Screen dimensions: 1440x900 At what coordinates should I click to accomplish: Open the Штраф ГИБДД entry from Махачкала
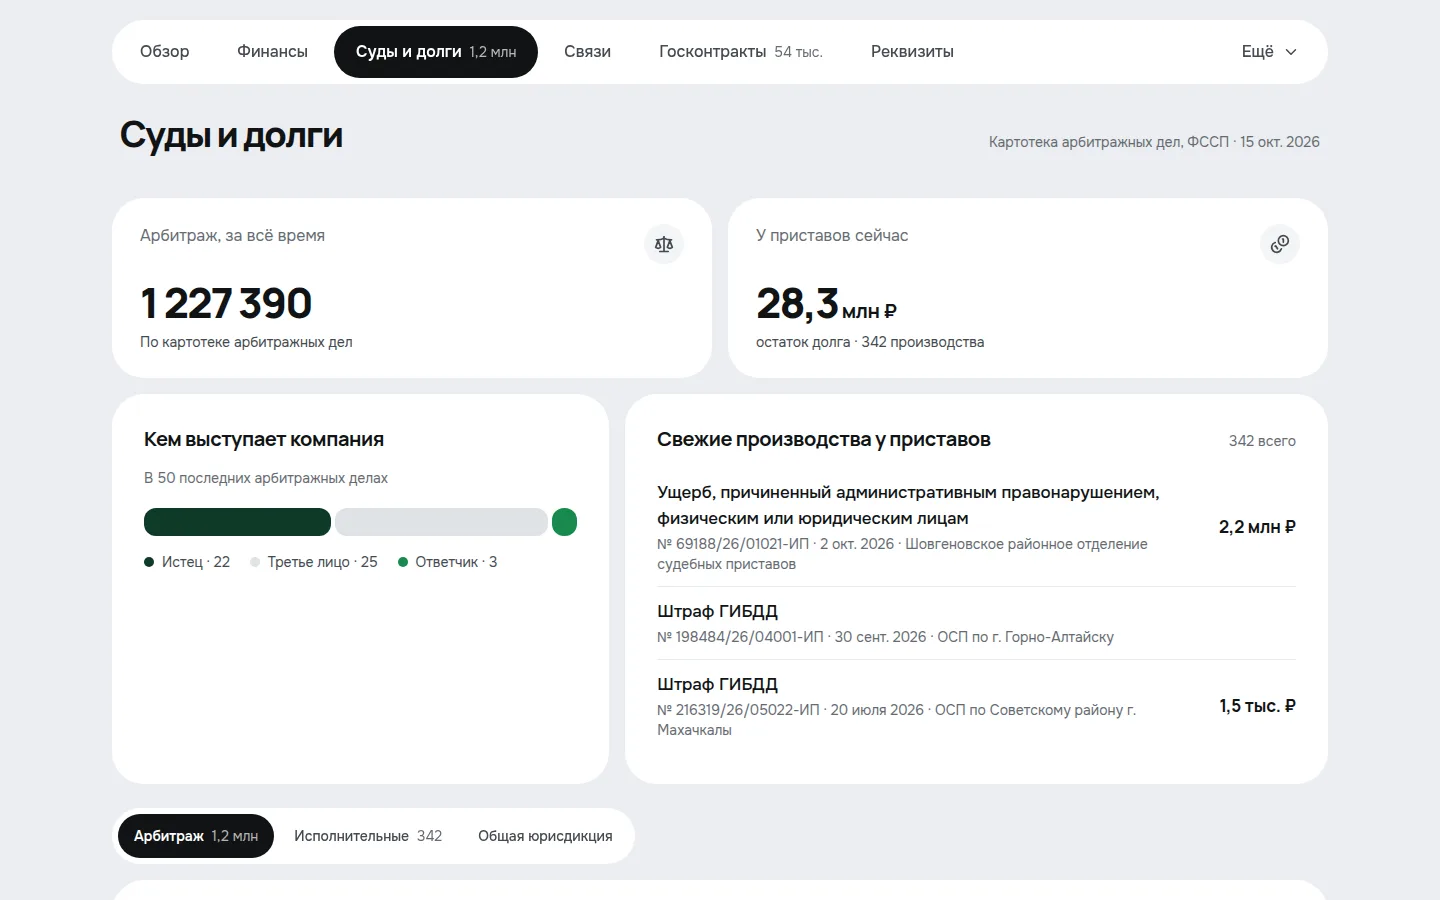click(x=976, y=706)
